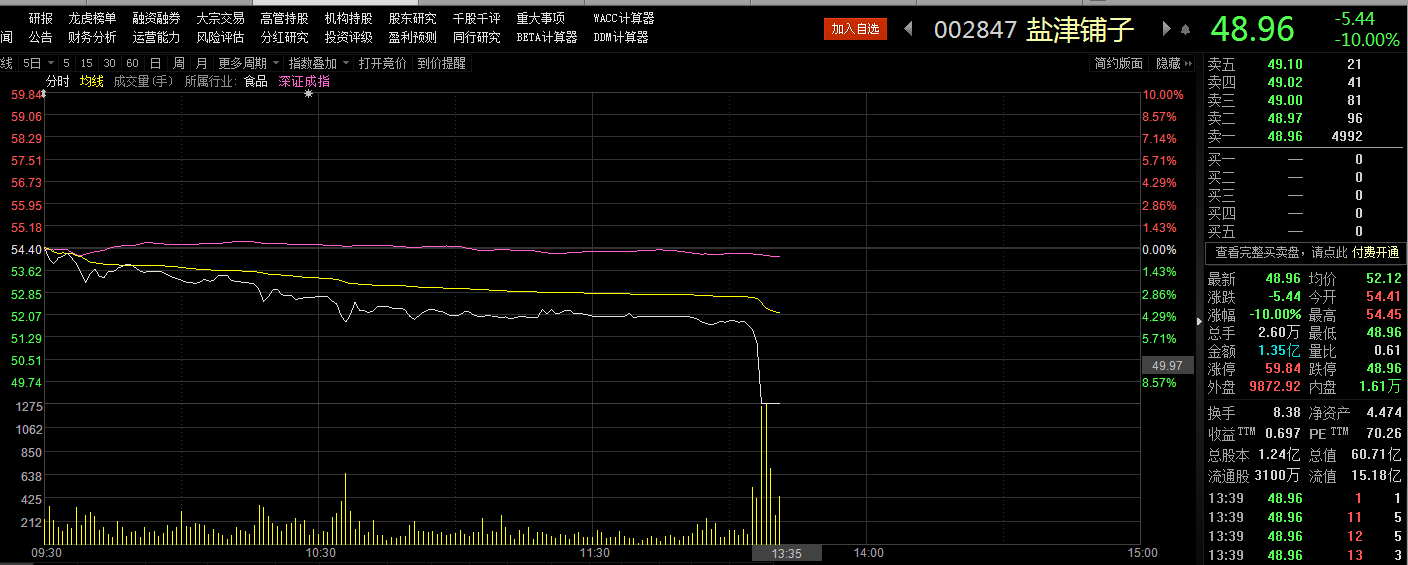1408x565 pixels.
Task: Toggle the 深证成指 index overlay
Action: (304, 81)
